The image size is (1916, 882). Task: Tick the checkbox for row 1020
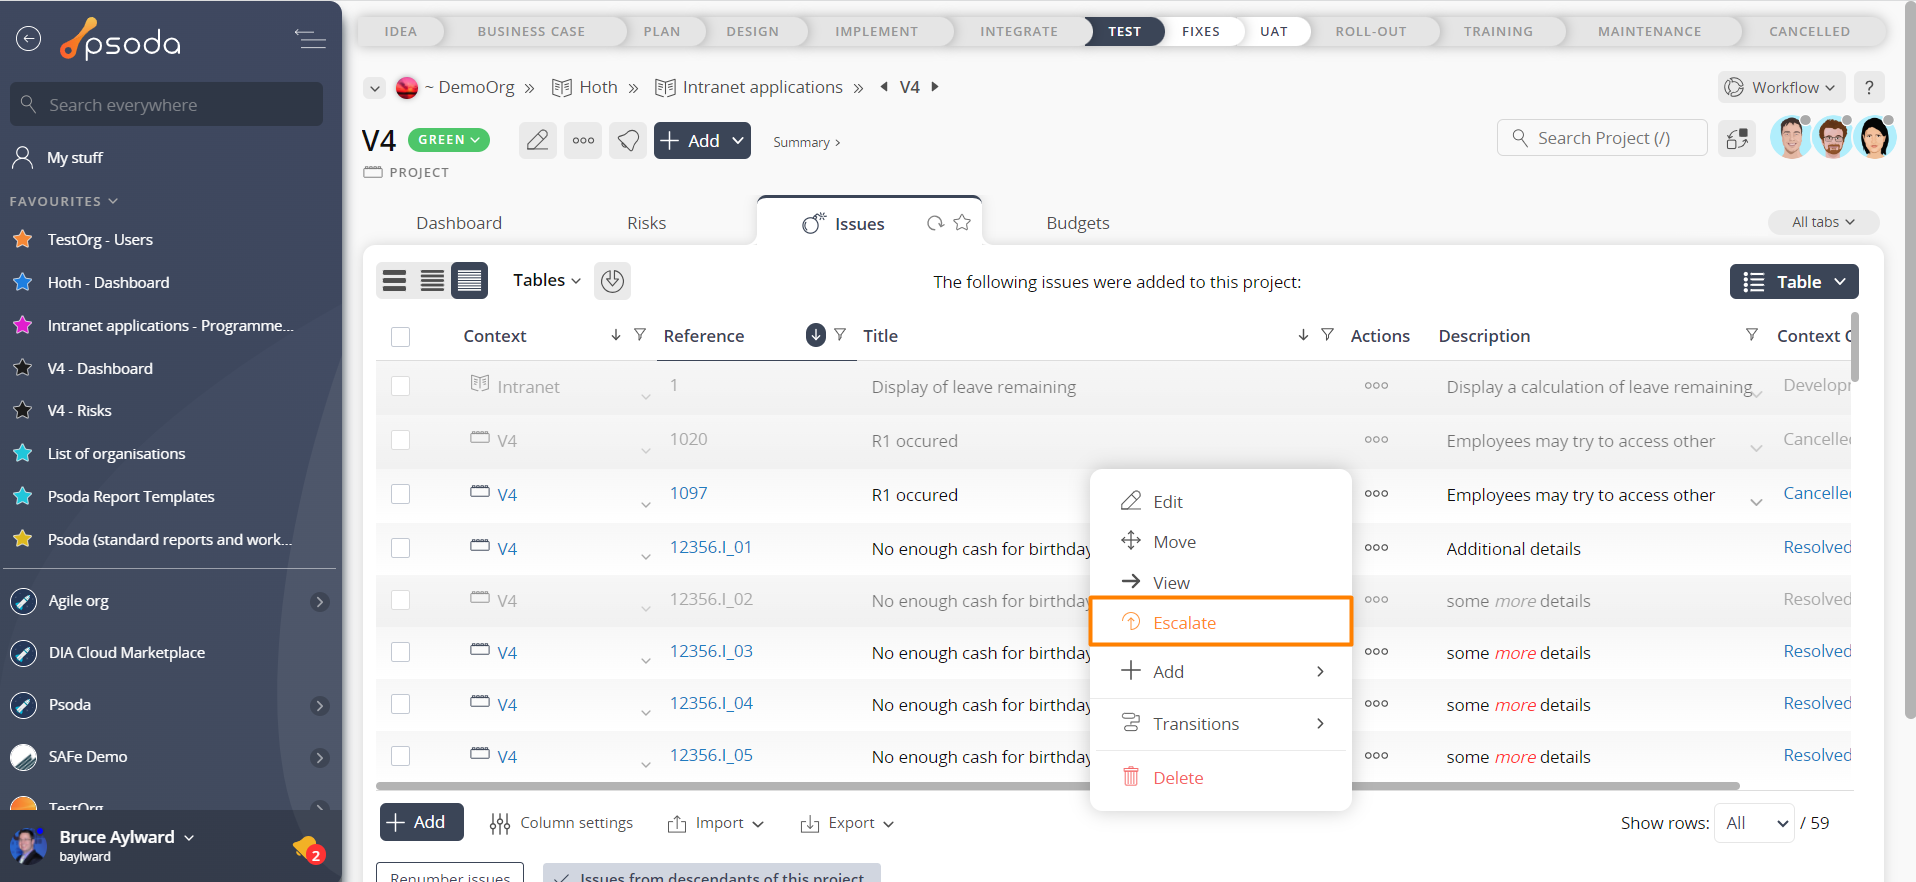tap(401, 440)
